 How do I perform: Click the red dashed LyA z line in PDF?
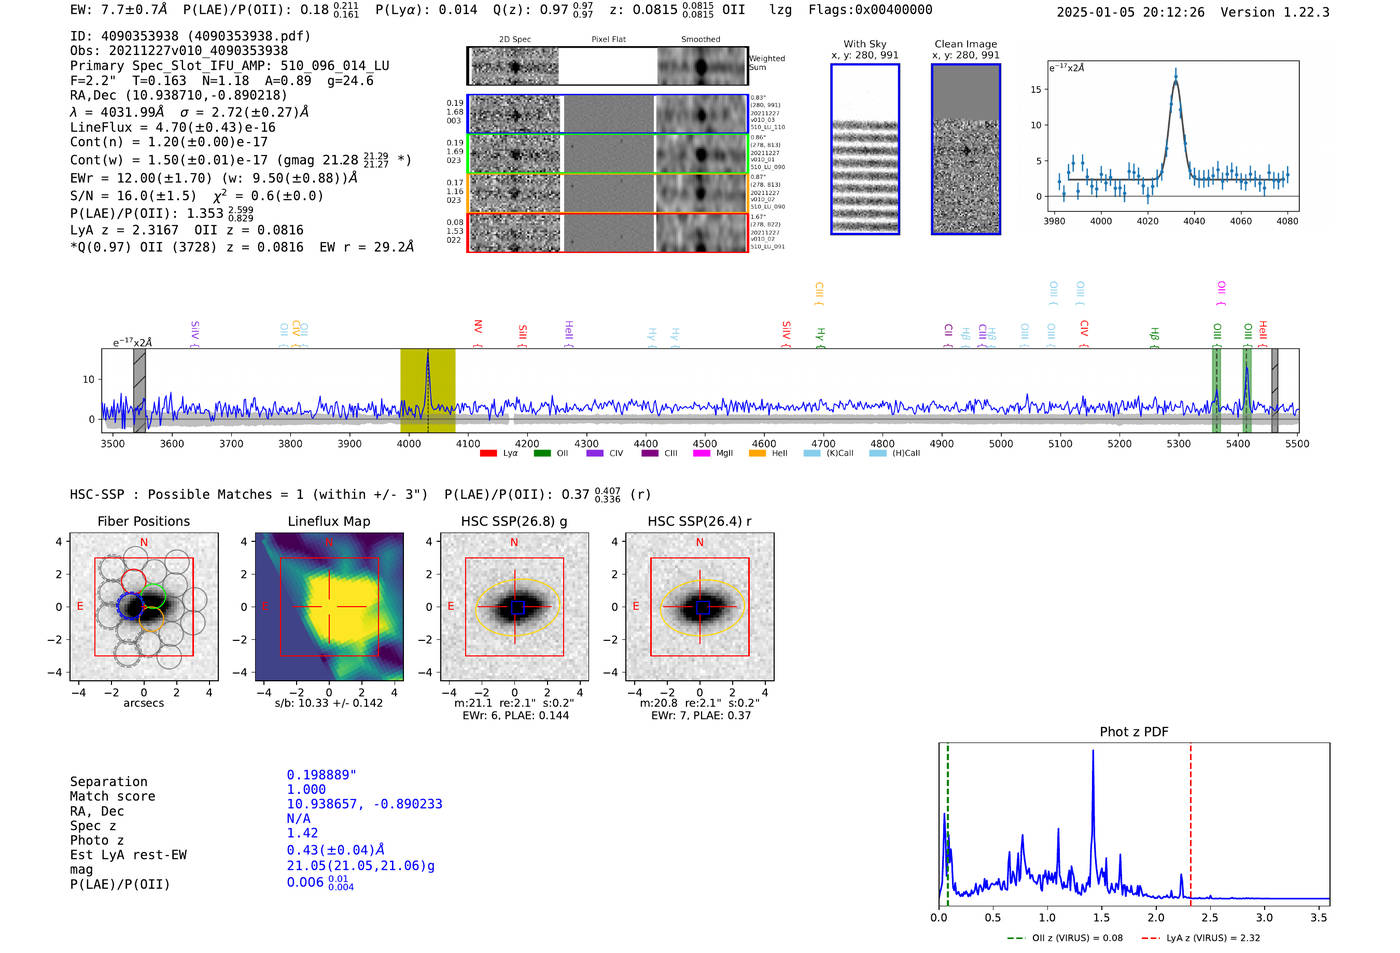click(x=1191, y=824)
